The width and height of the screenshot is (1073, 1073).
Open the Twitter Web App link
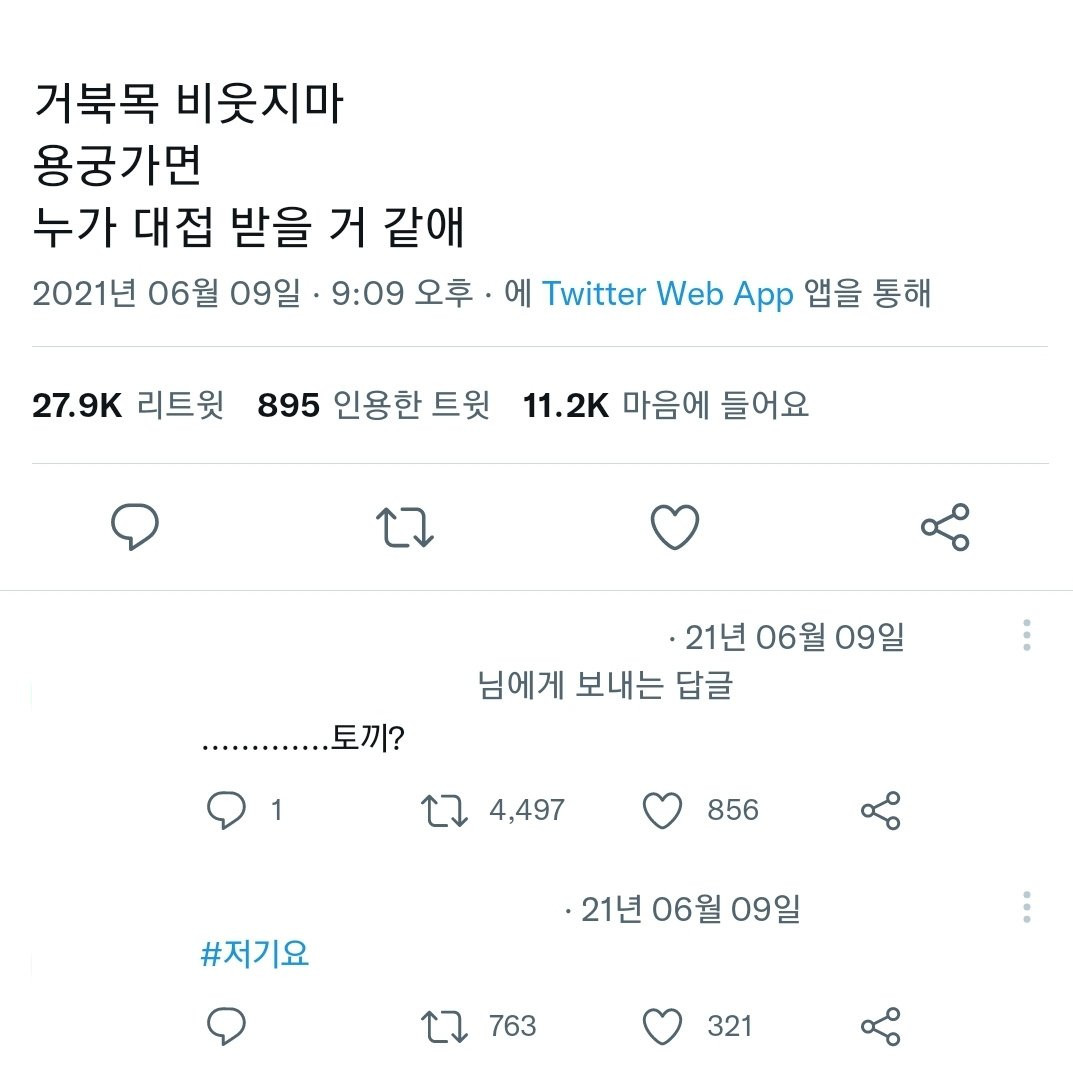pos(667,294)
